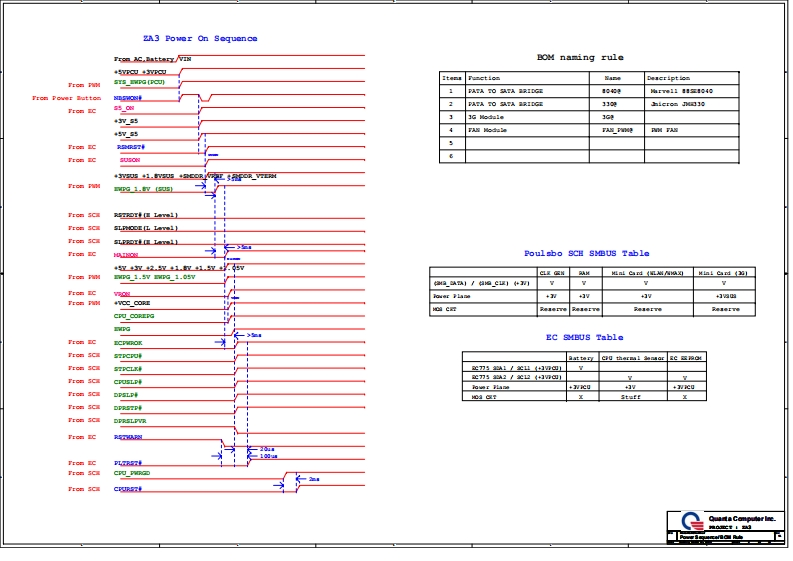This screenshot has width=793, height=561.
Task: Click the ZA3 Power On Sequence title
Action: [200, 39]
